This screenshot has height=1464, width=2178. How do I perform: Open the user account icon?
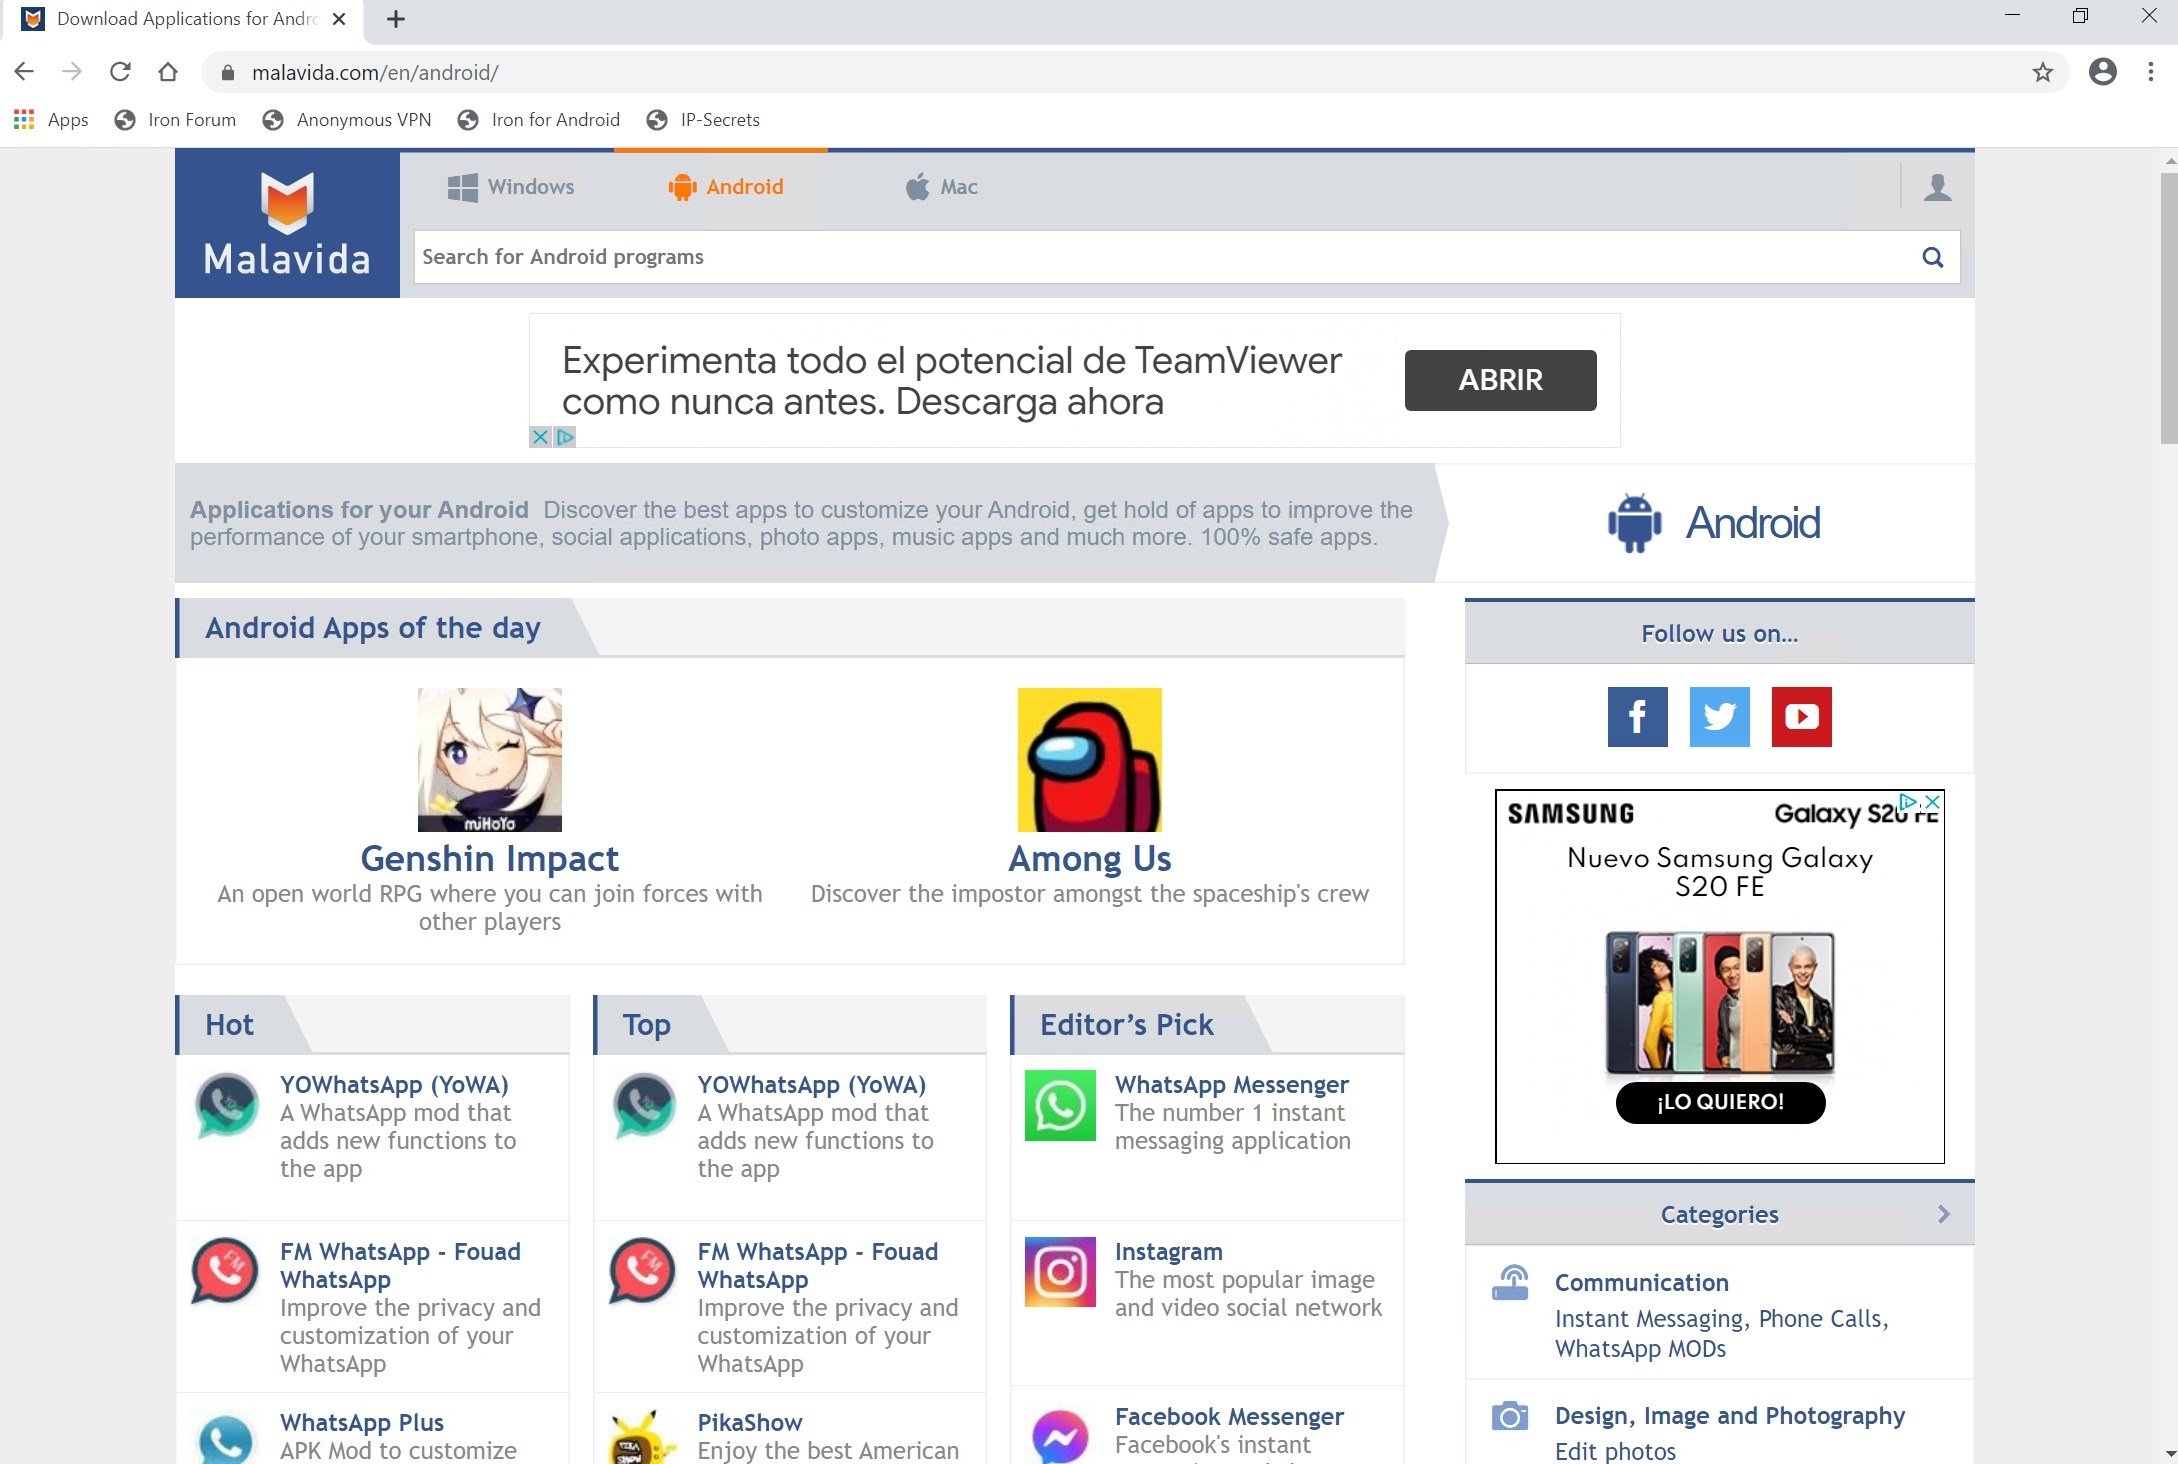coord(1937,187)
